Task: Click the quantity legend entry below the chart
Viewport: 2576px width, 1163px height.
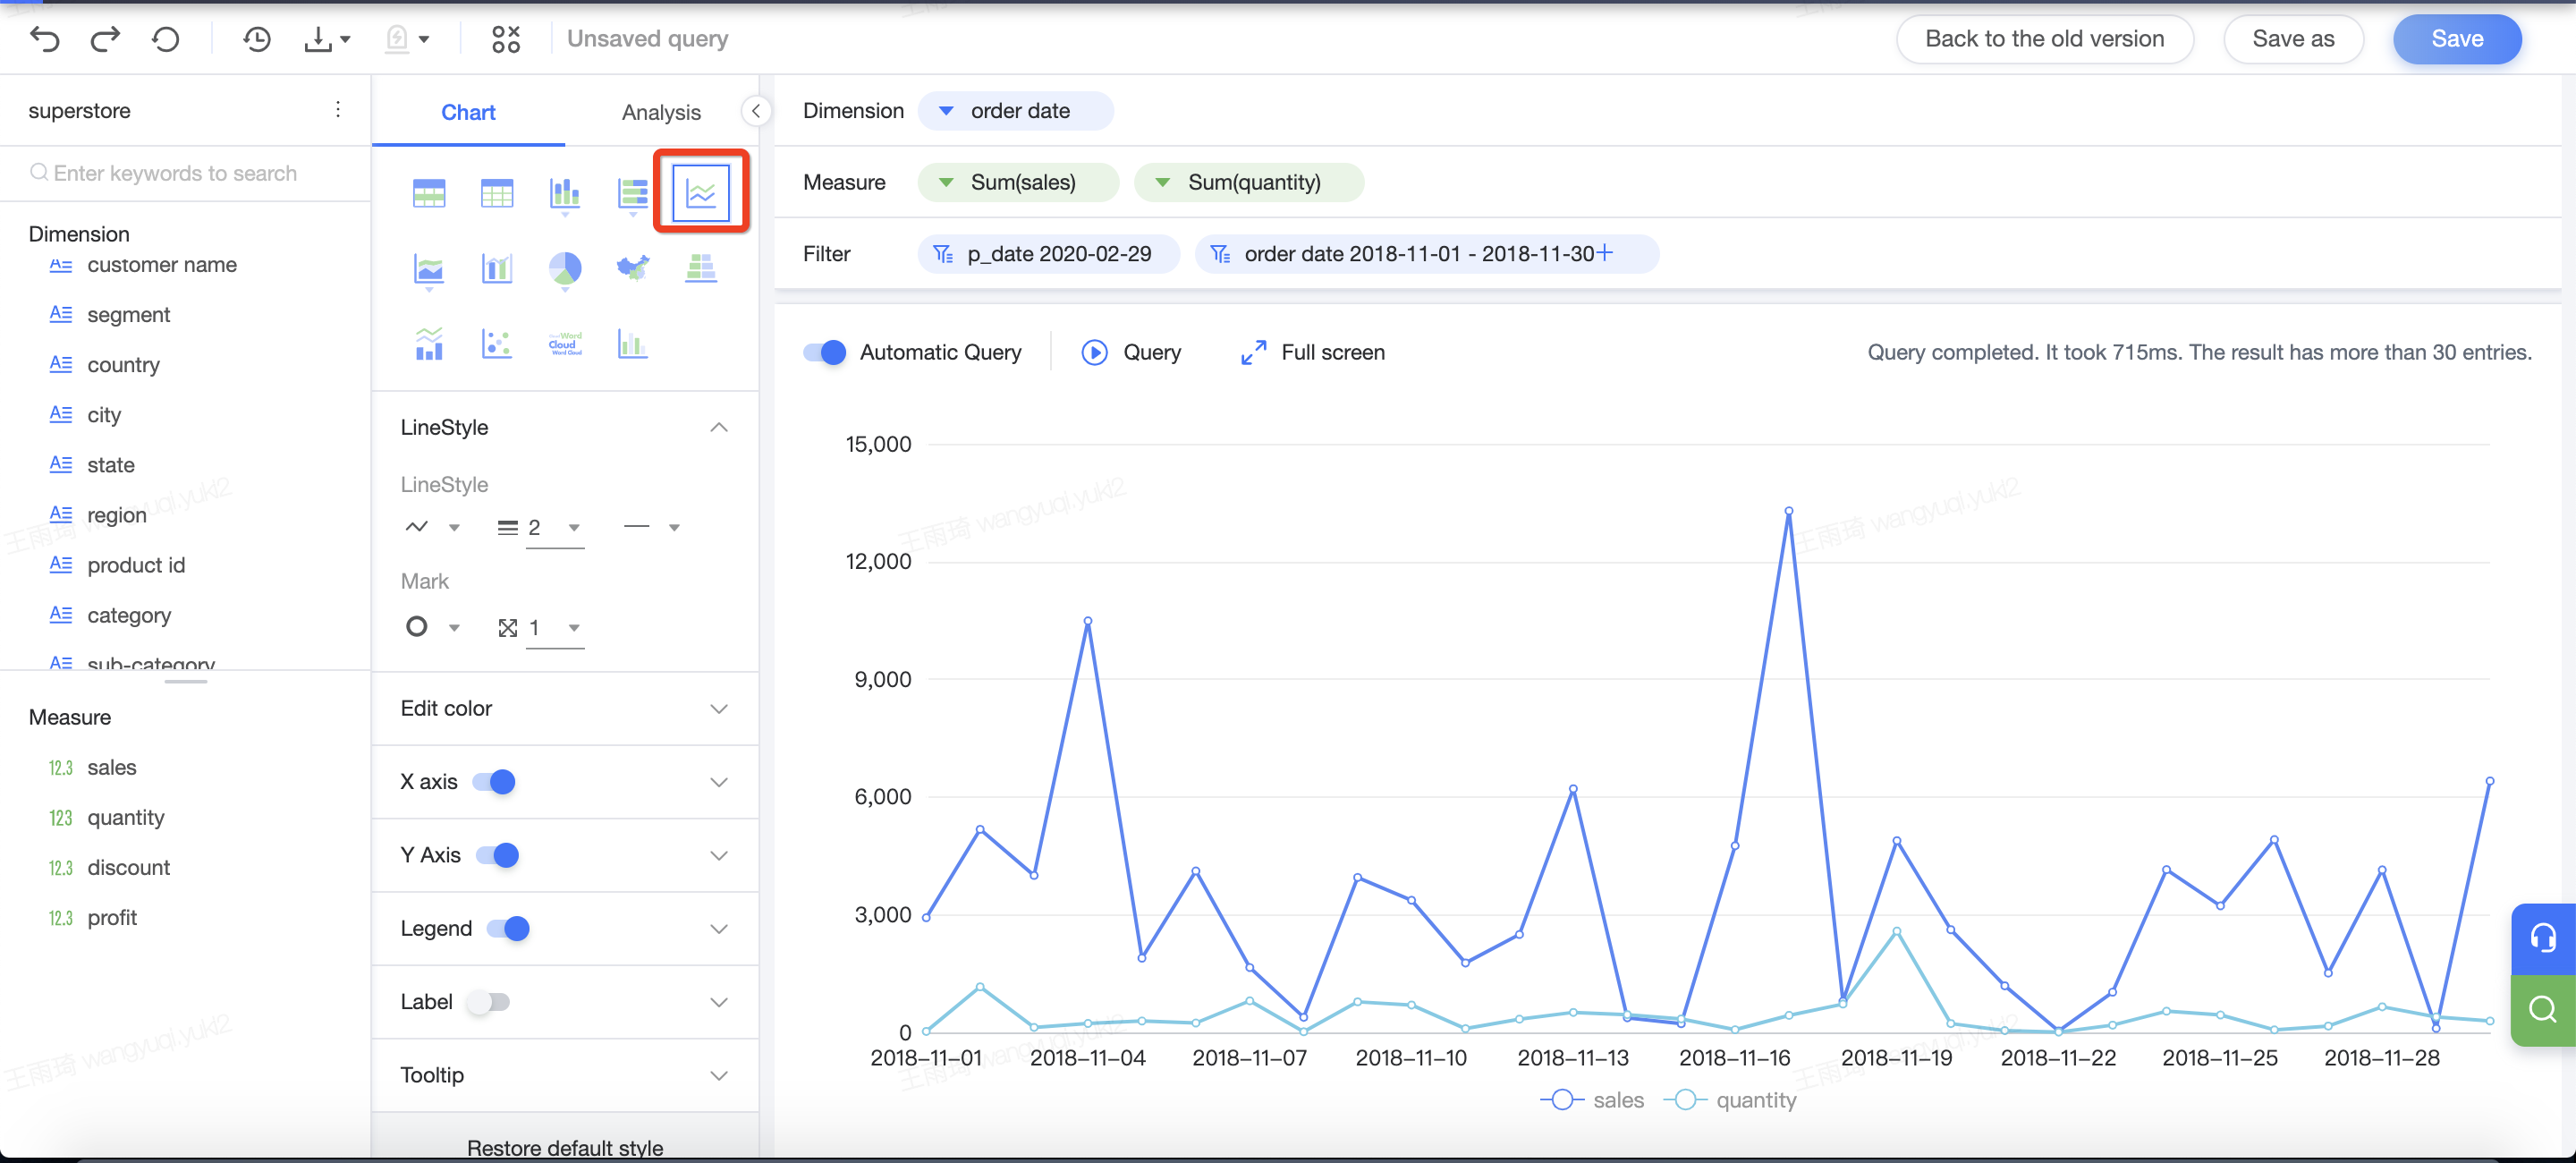Action: 1730,1099
